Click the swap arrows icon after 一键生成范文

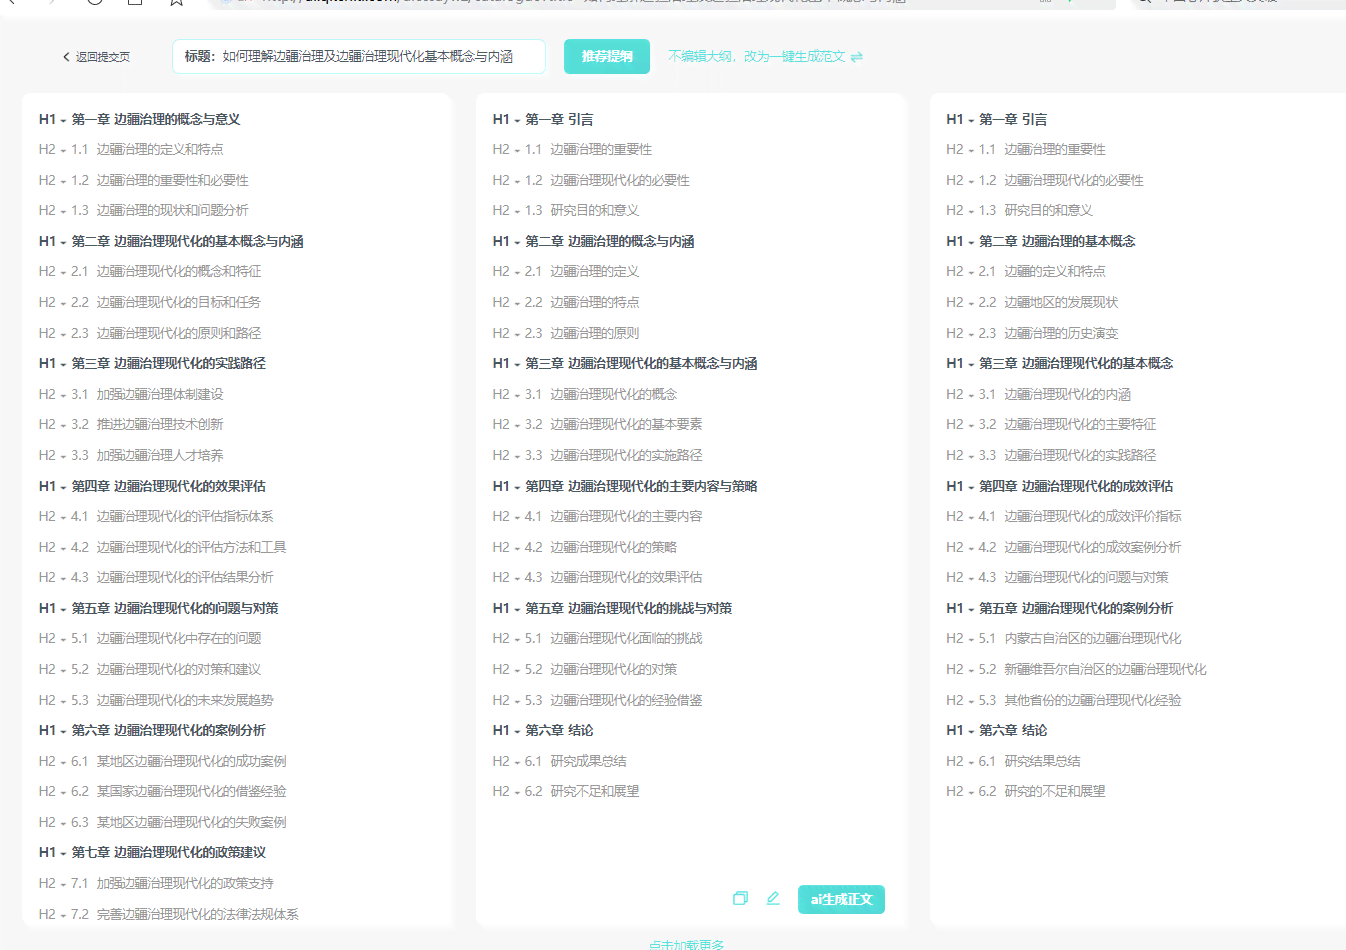click(856, 57)
